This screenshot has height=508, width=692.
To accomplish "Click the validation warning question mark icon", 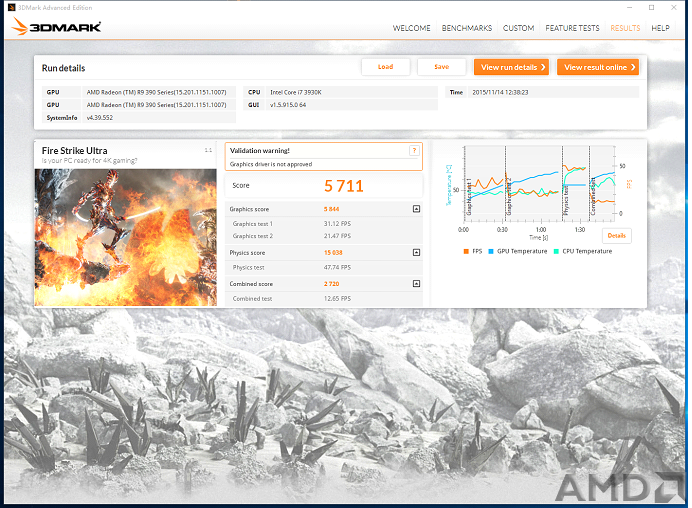I will pos(414,151).
